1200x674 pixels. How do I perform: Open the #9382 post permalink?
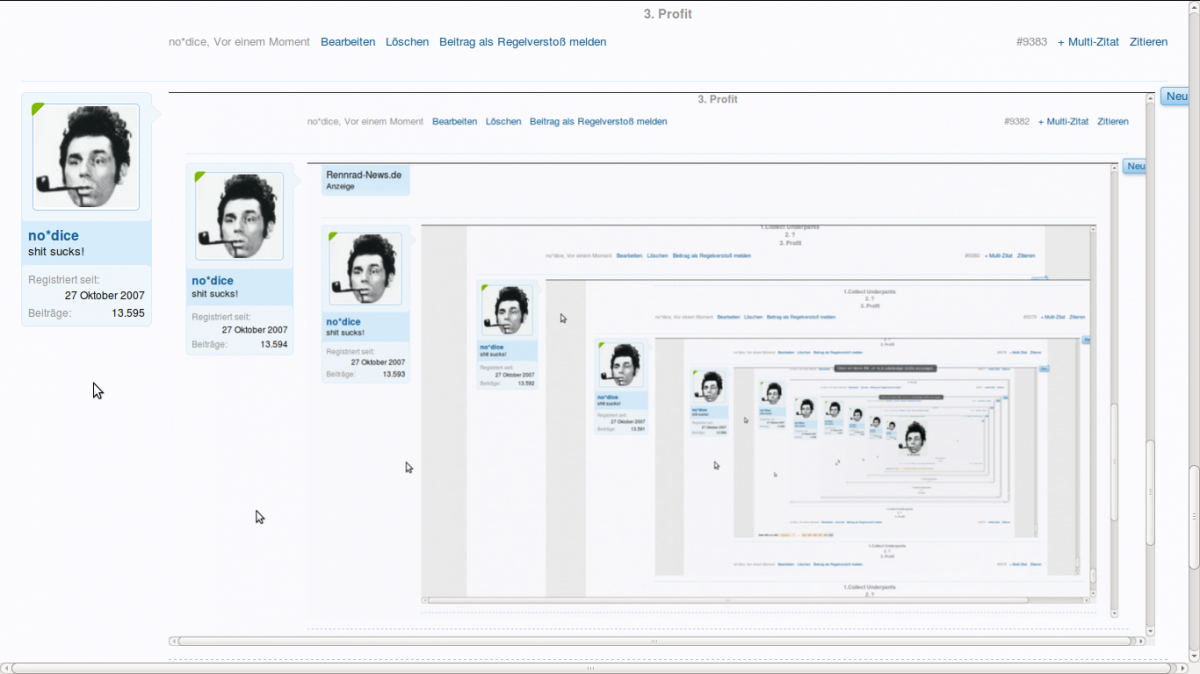[1016, 122]
